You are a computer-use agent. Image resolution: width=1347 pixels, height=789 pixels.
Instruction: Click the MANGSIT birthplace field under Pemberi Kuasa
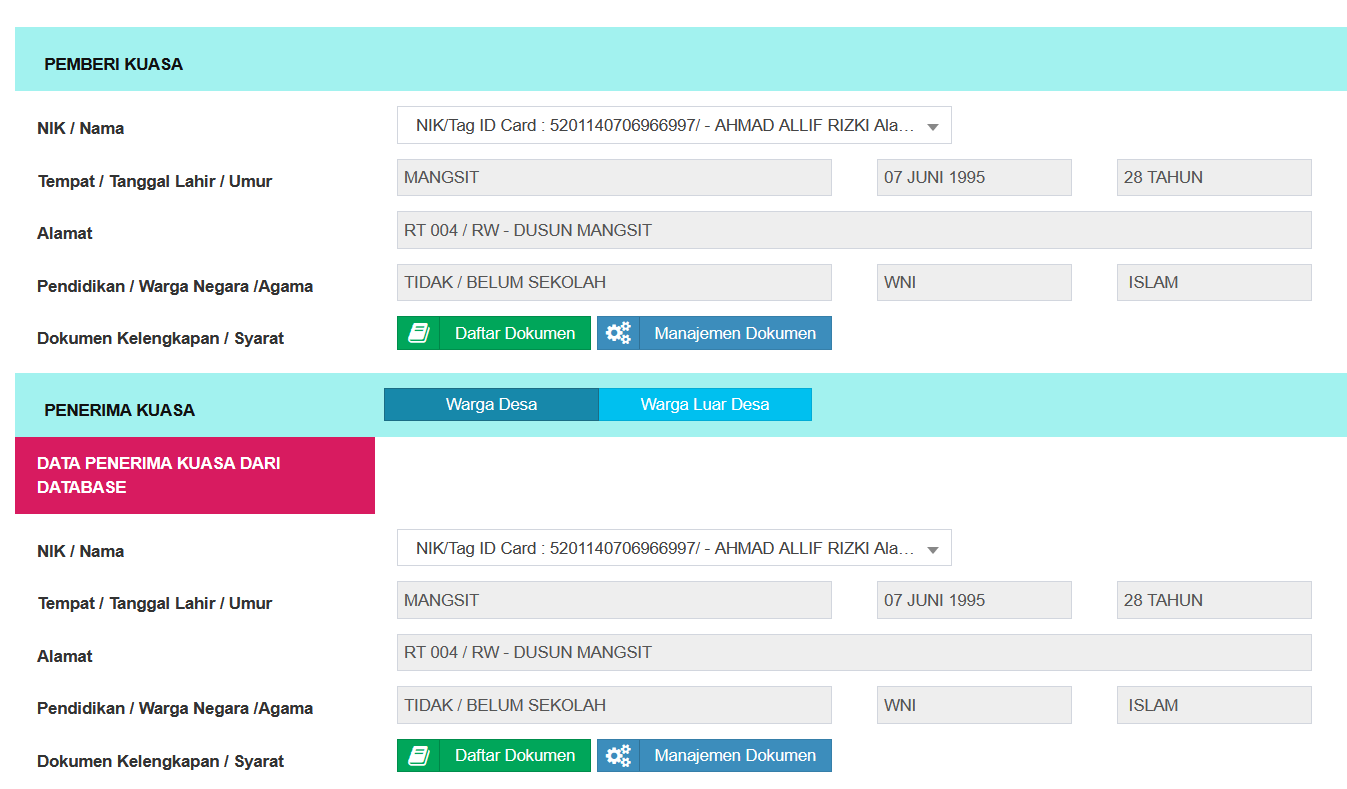pyautogui.click(x=614, y=177)
